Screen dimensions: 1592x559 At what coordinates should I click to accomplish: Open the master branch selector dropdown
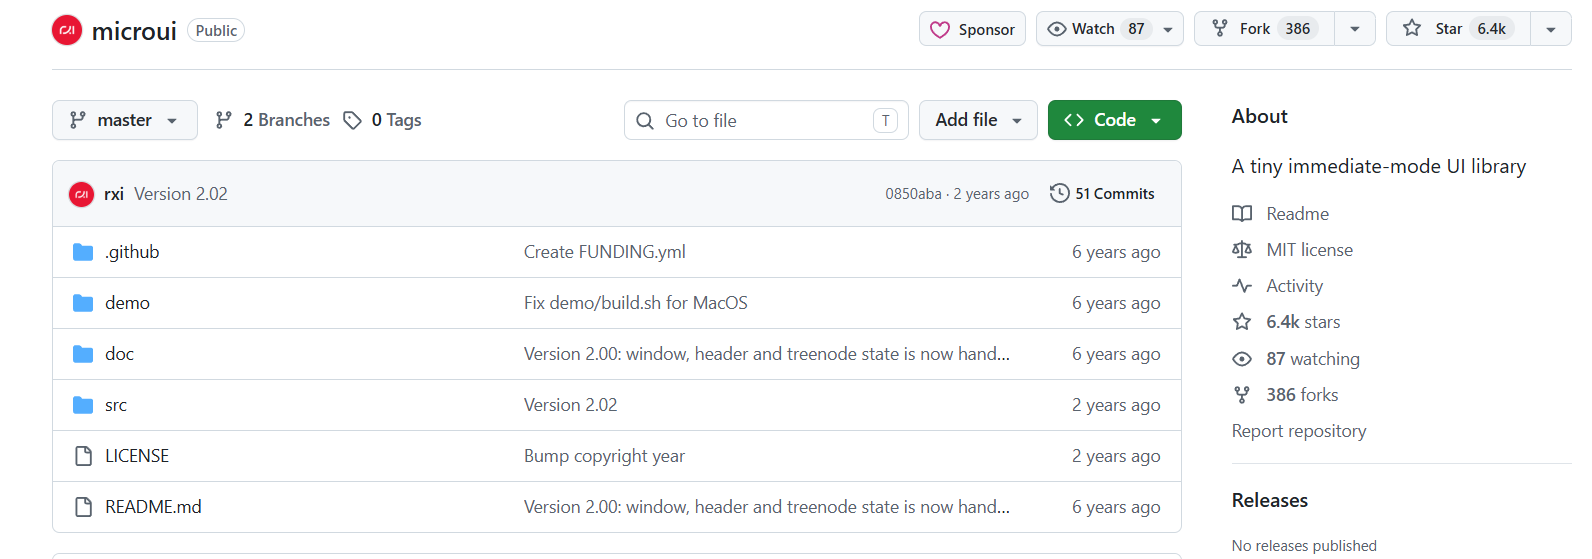pos(124,120)
